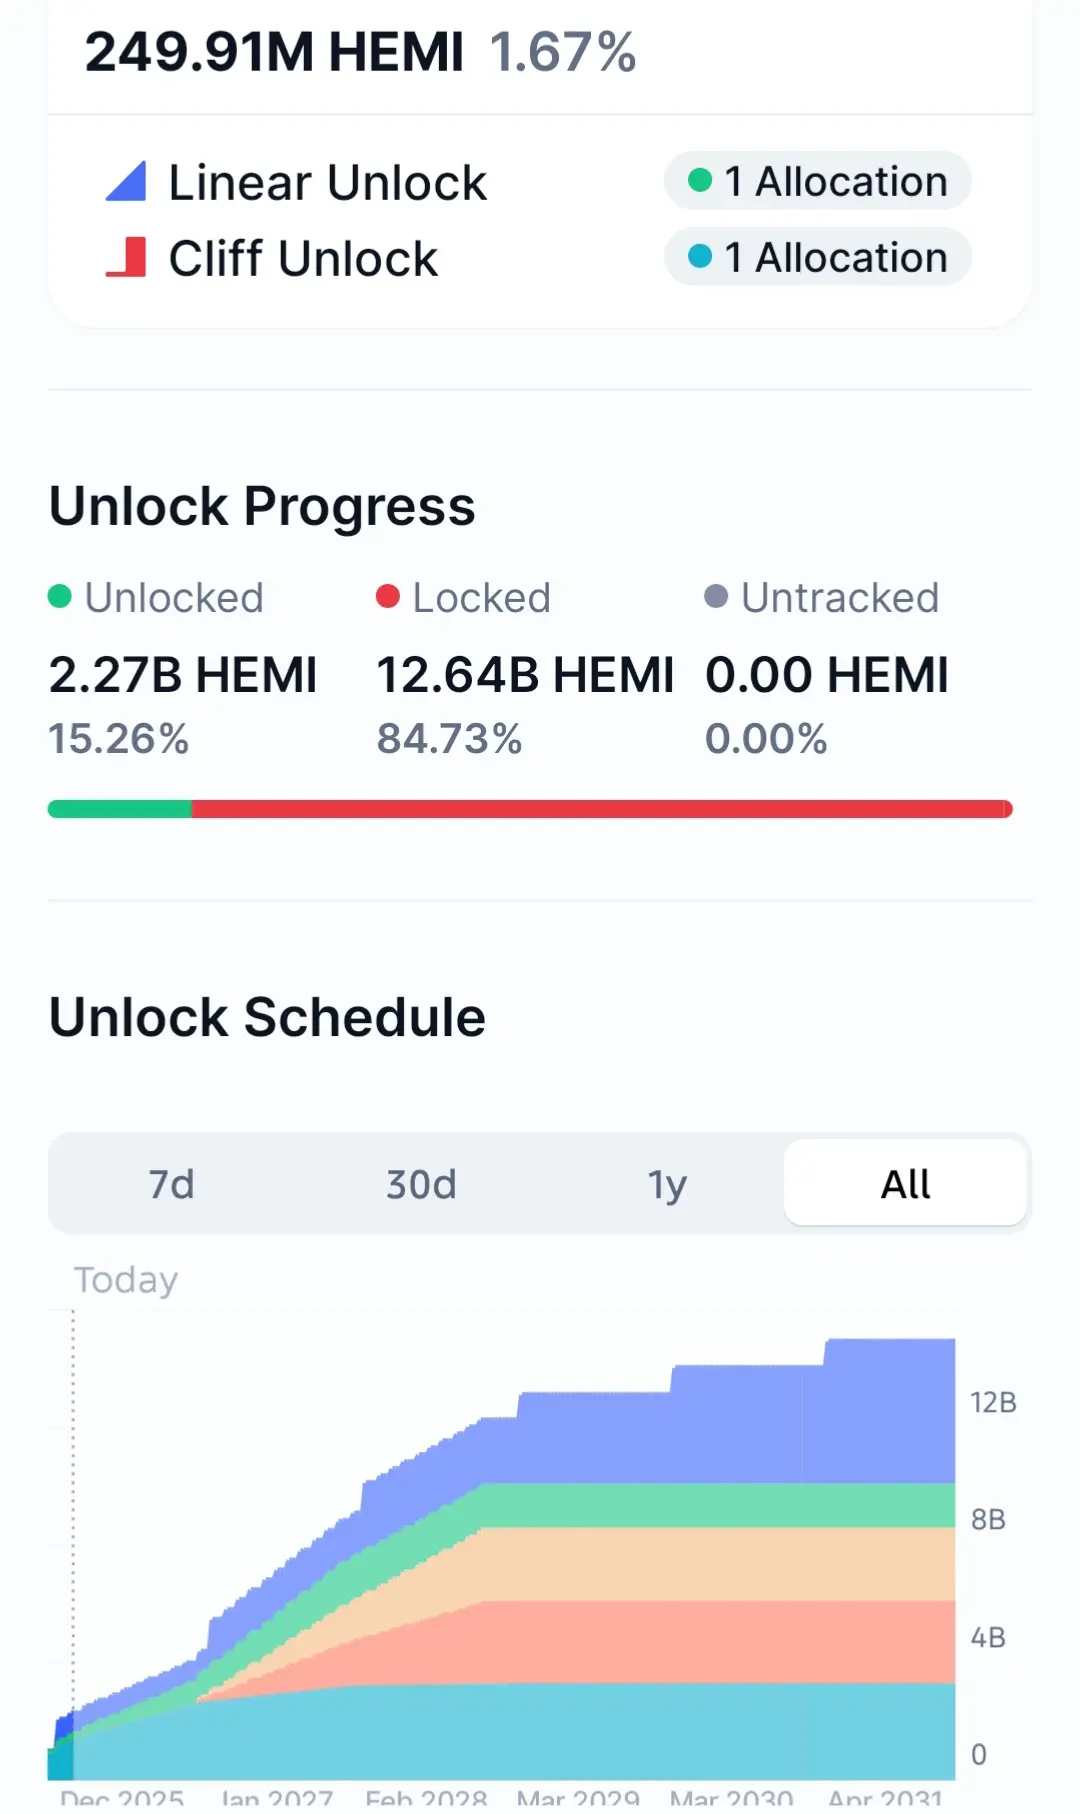Select the 7d schedule range tab

point(171,1184)
